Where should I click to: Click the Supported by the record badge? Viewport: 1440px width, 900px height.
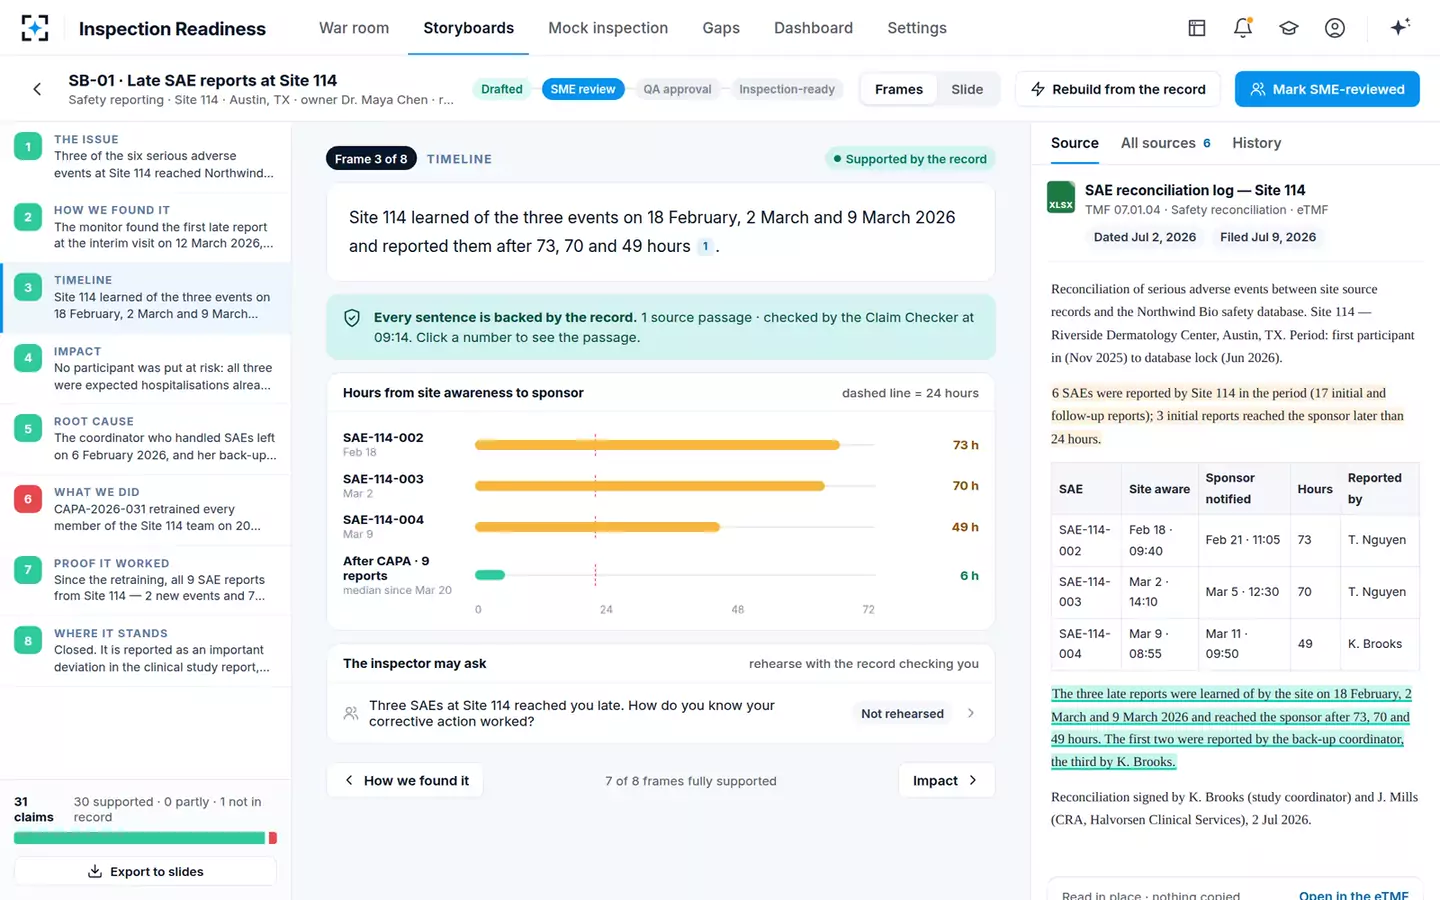coord(909,159)
